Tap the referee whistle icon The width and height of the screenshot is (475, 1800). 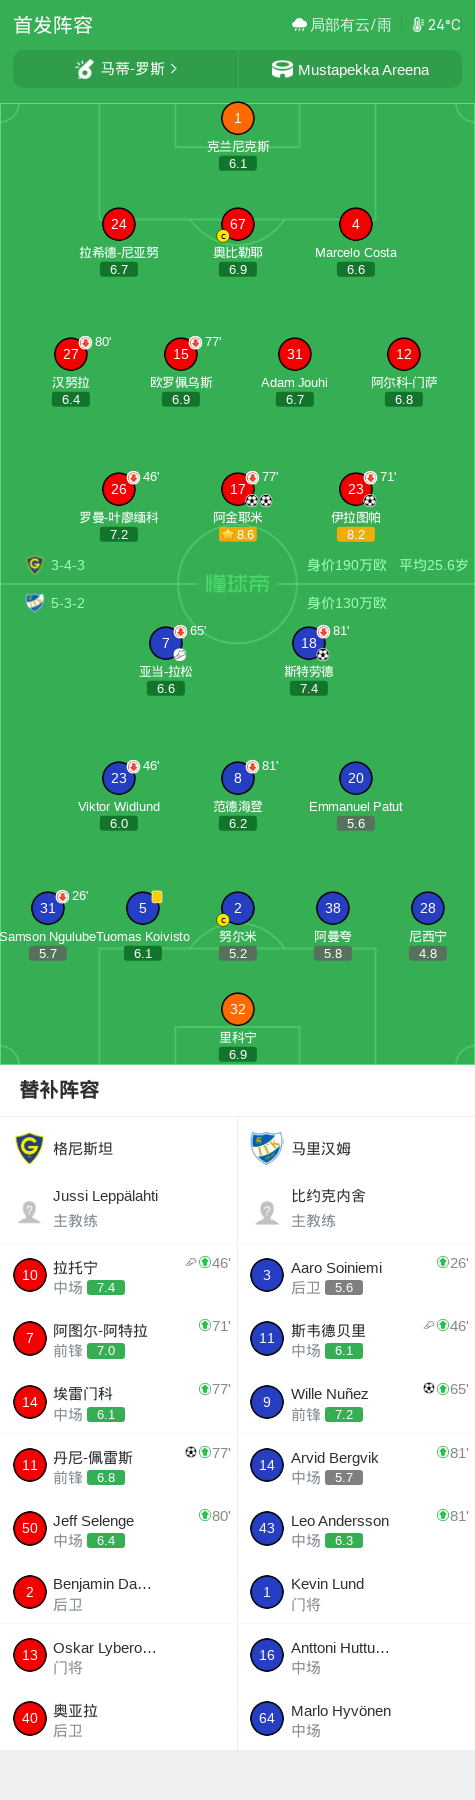[85, 69]
